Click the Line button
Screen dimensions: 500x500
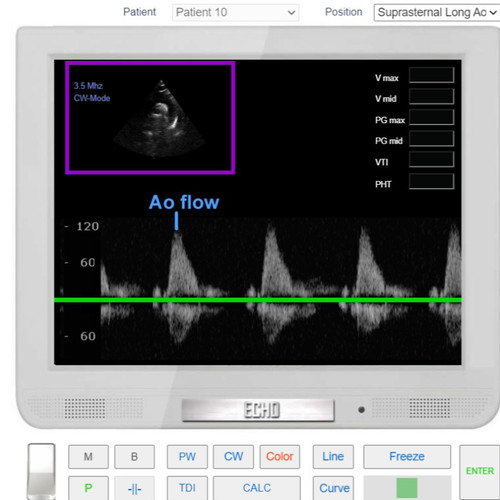point(333,457)
